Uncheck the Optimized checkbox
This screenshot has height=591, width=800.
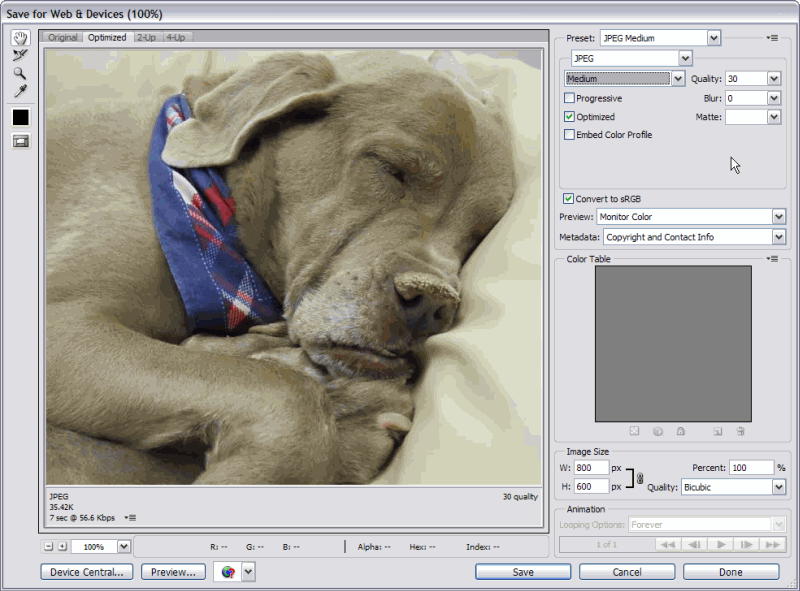click(x=570, y=117)
